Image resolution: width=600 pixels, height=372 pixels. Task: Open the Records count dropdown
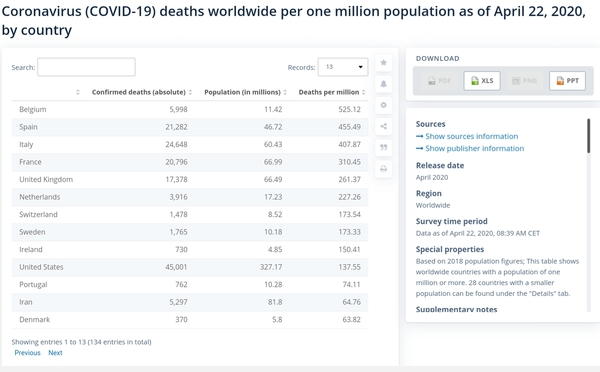343,67
